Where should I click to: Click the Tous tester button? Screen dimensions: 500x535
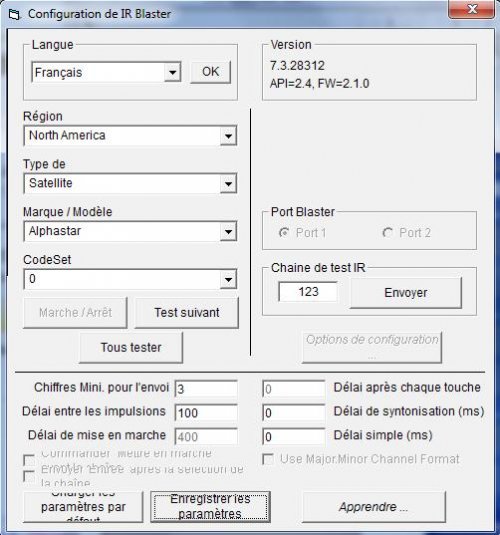pos(131,347)
